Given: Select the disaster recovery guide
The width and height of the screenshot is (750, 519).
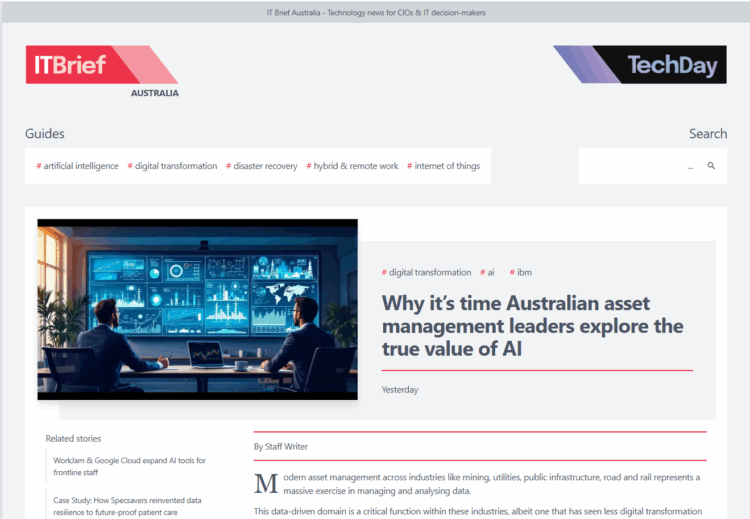Looking at the screenshot, I should coord(262,166).
